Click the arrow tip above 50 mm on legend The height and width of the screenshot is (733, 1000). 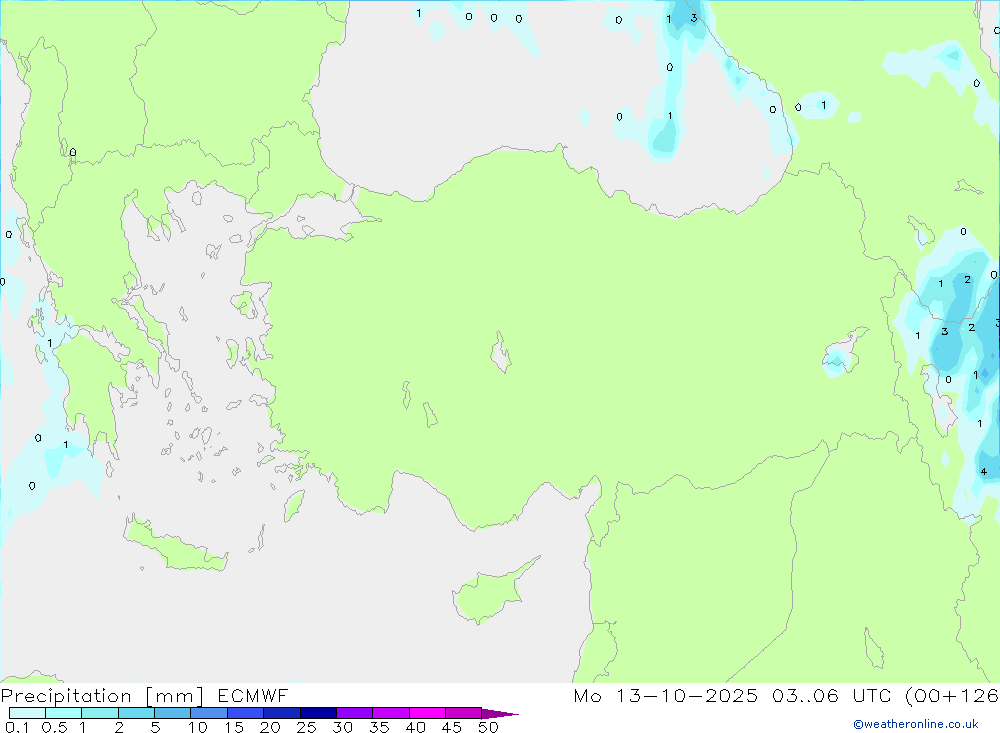[x=500, y=713]
